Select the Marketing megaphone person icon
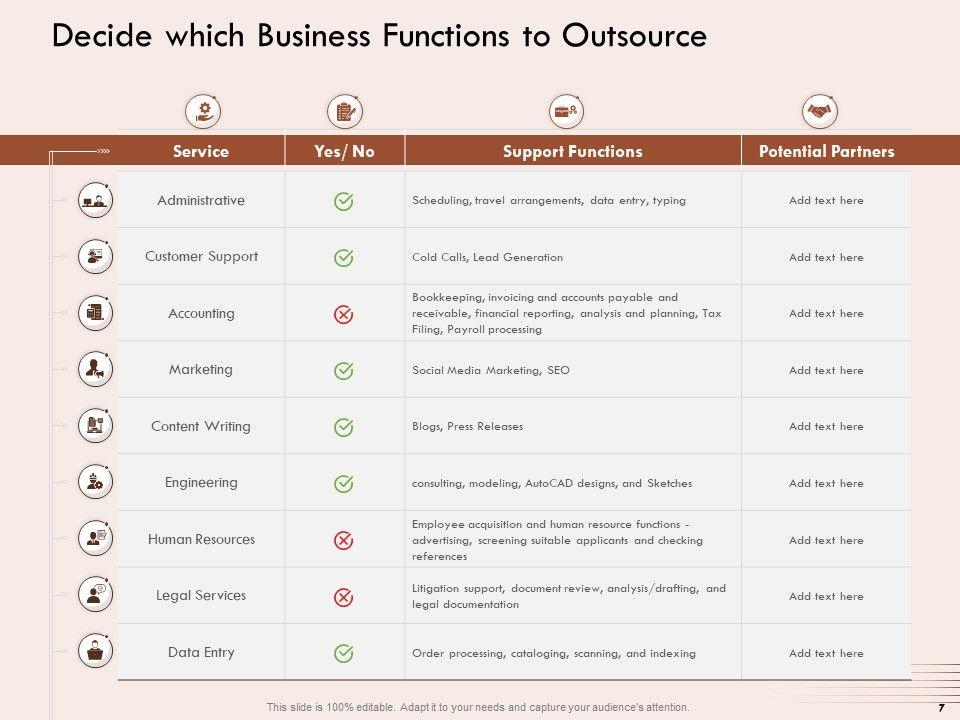 click(95, 370)
